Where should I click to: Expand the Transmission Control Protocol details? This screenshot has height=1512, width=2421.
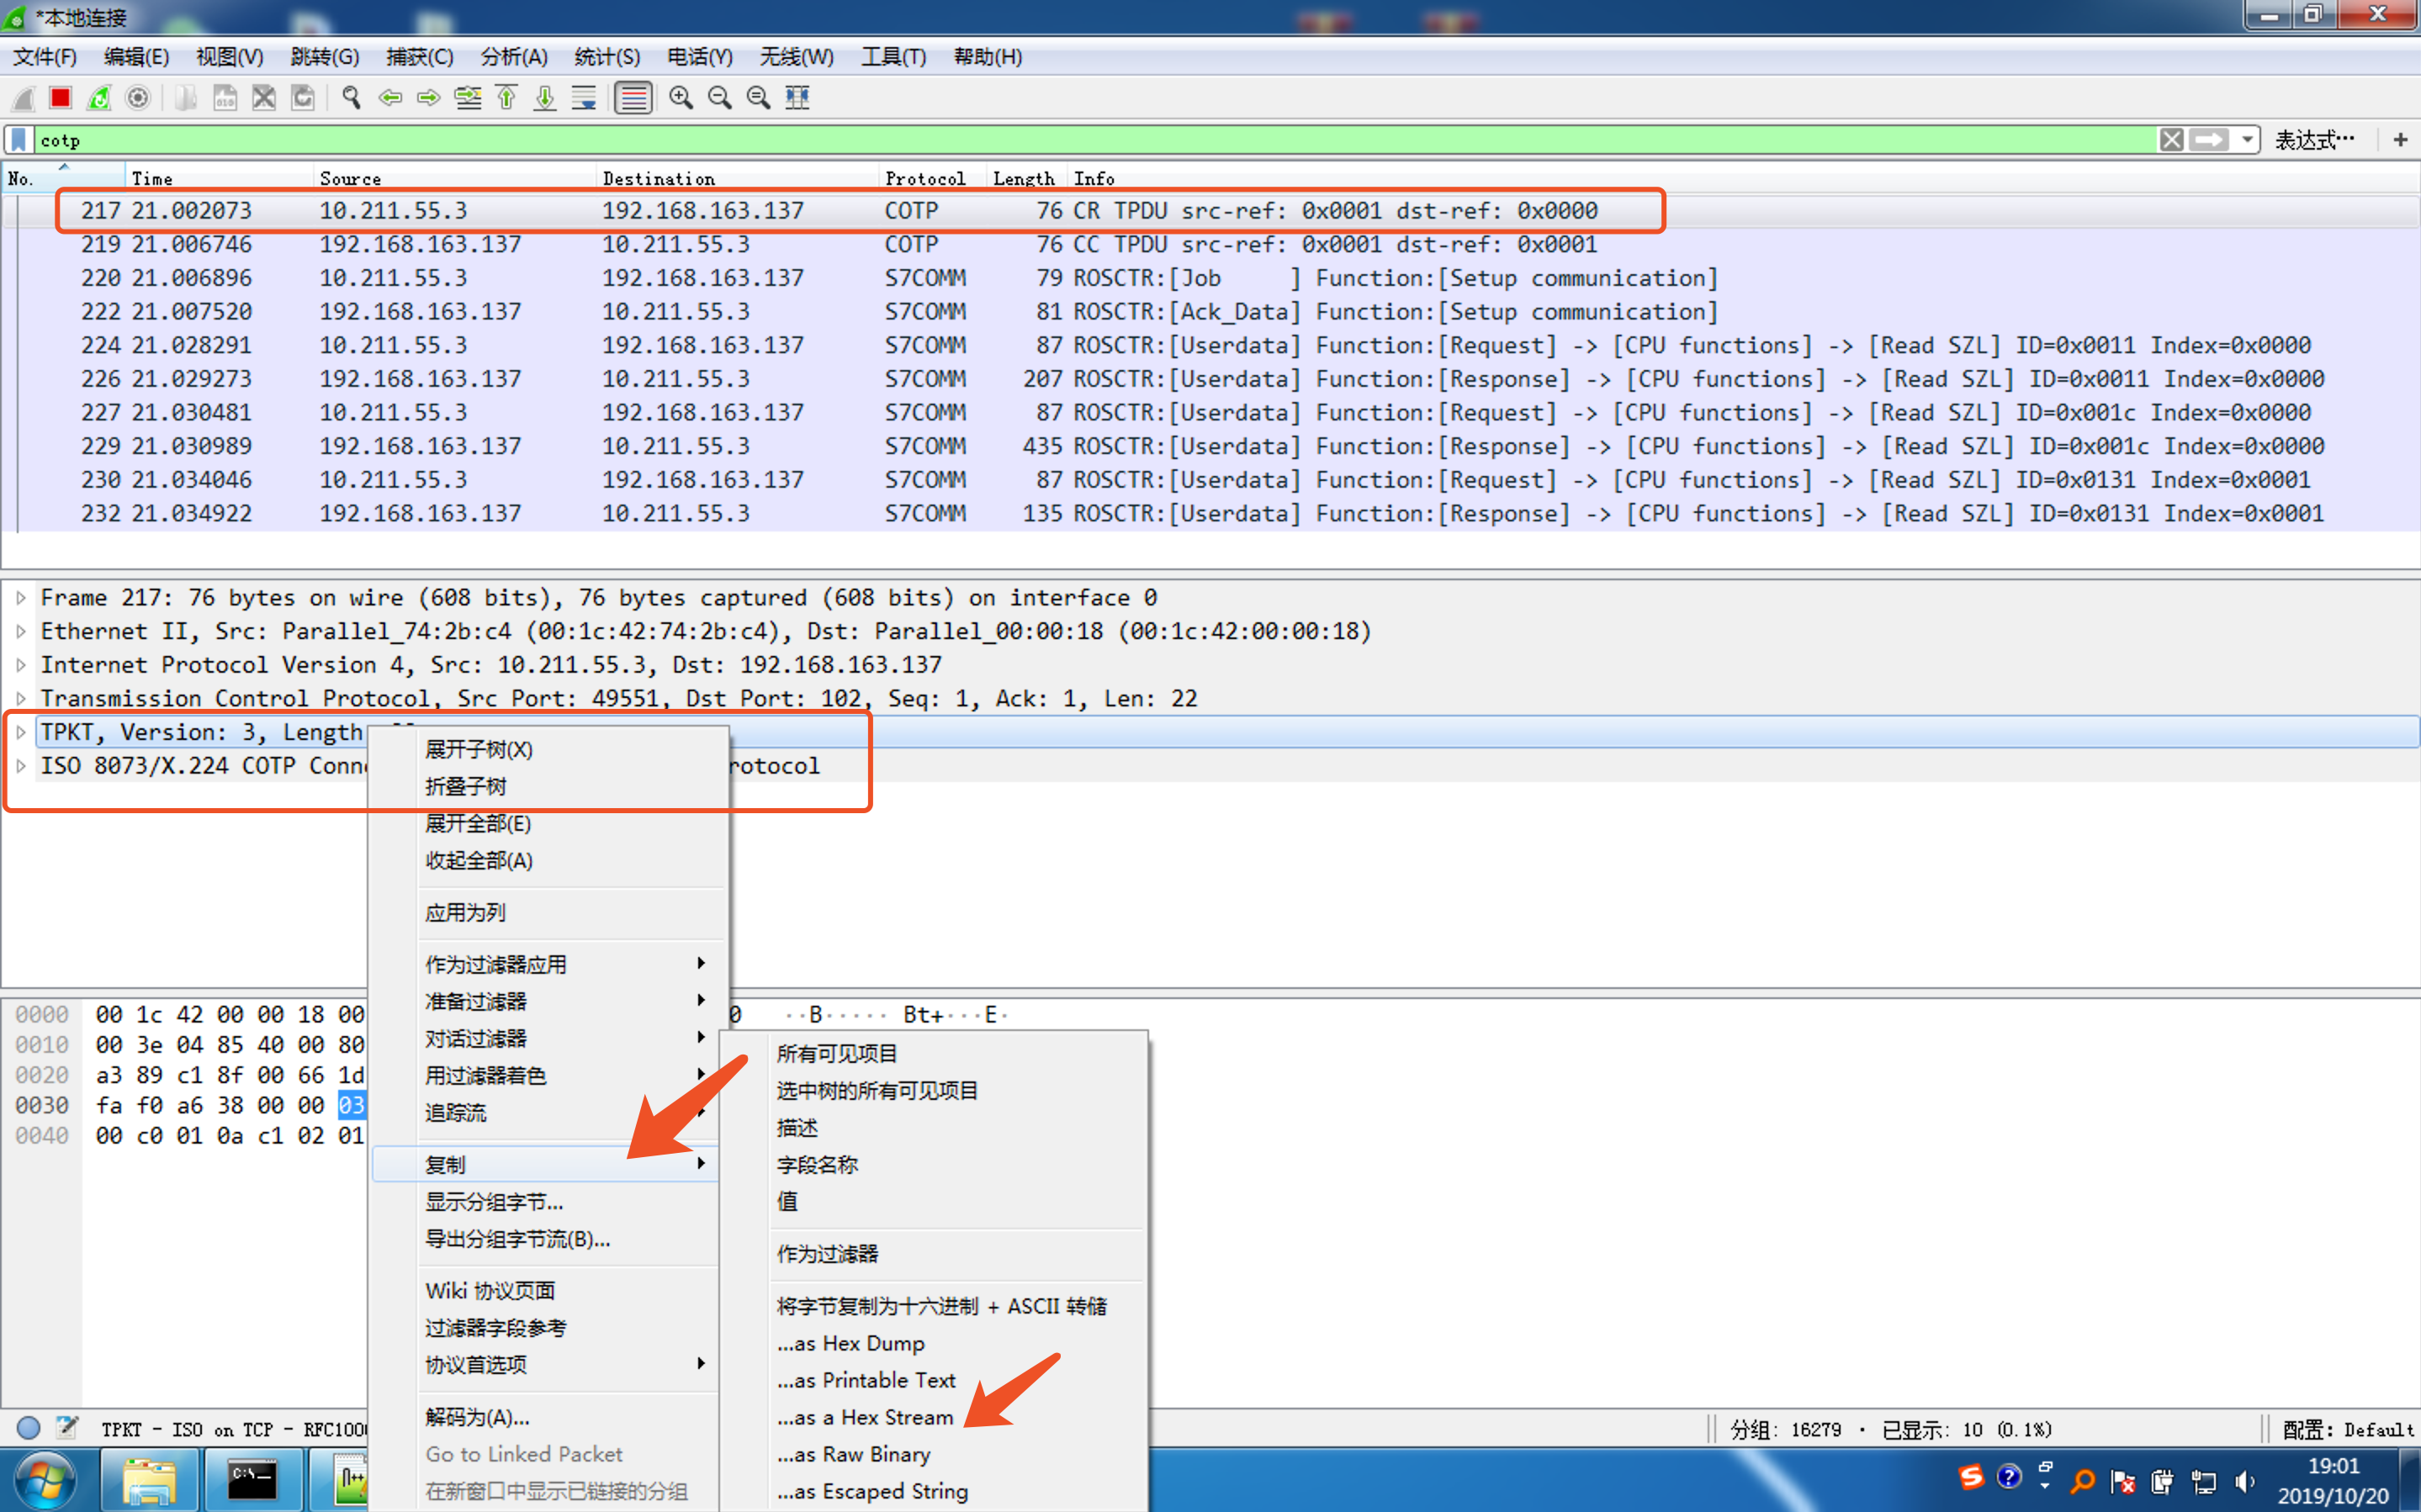tap(21, 699)
